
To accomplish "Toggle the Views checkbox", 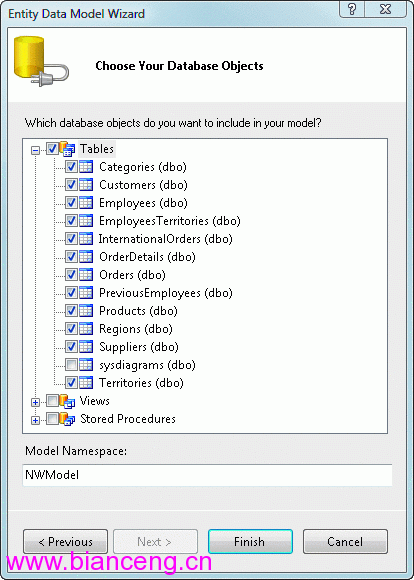I will point(52,401).
